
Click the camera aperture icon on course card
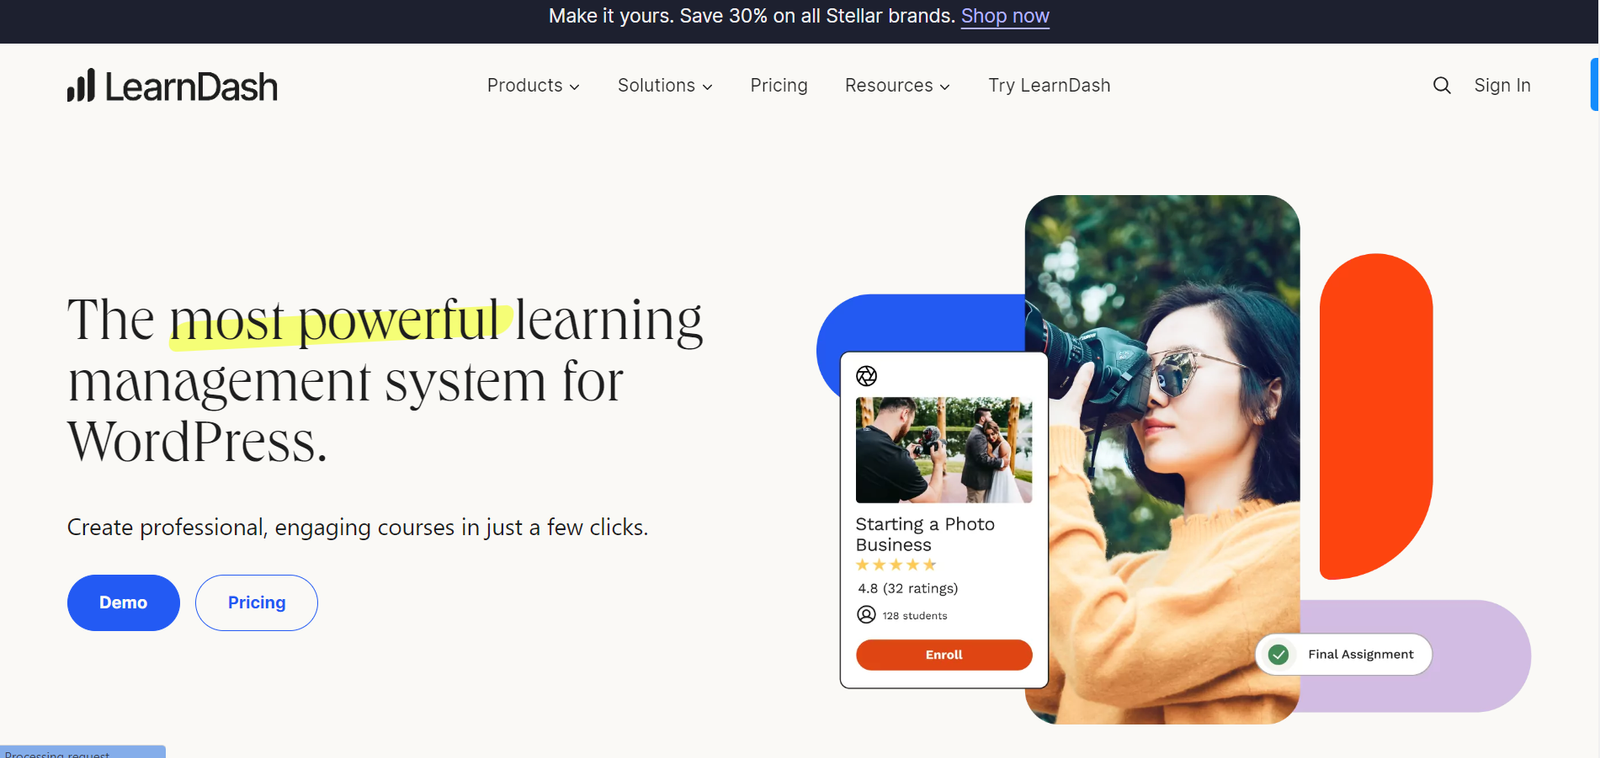(x=866, y=376)
